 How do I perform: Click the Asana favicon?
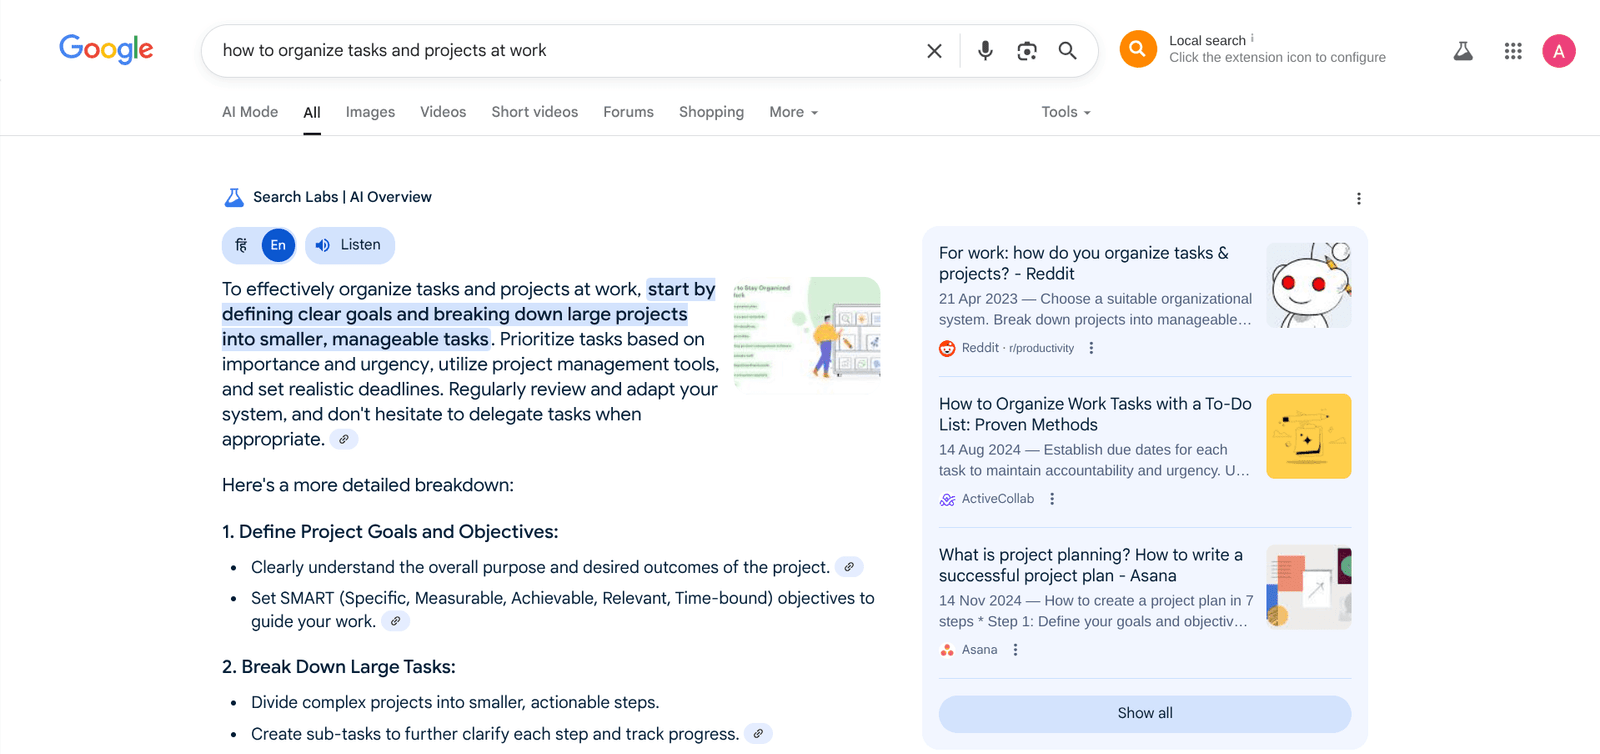[x=947, y=650]
